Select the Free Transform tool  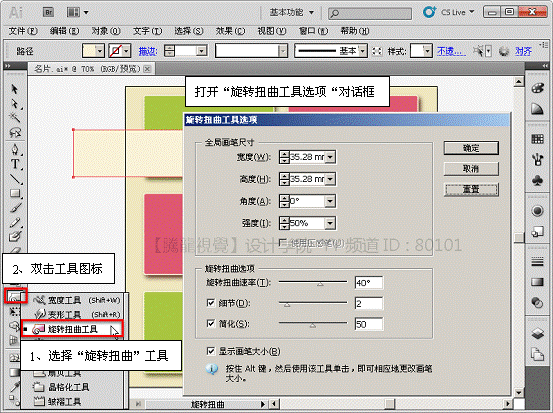[14, 311]
